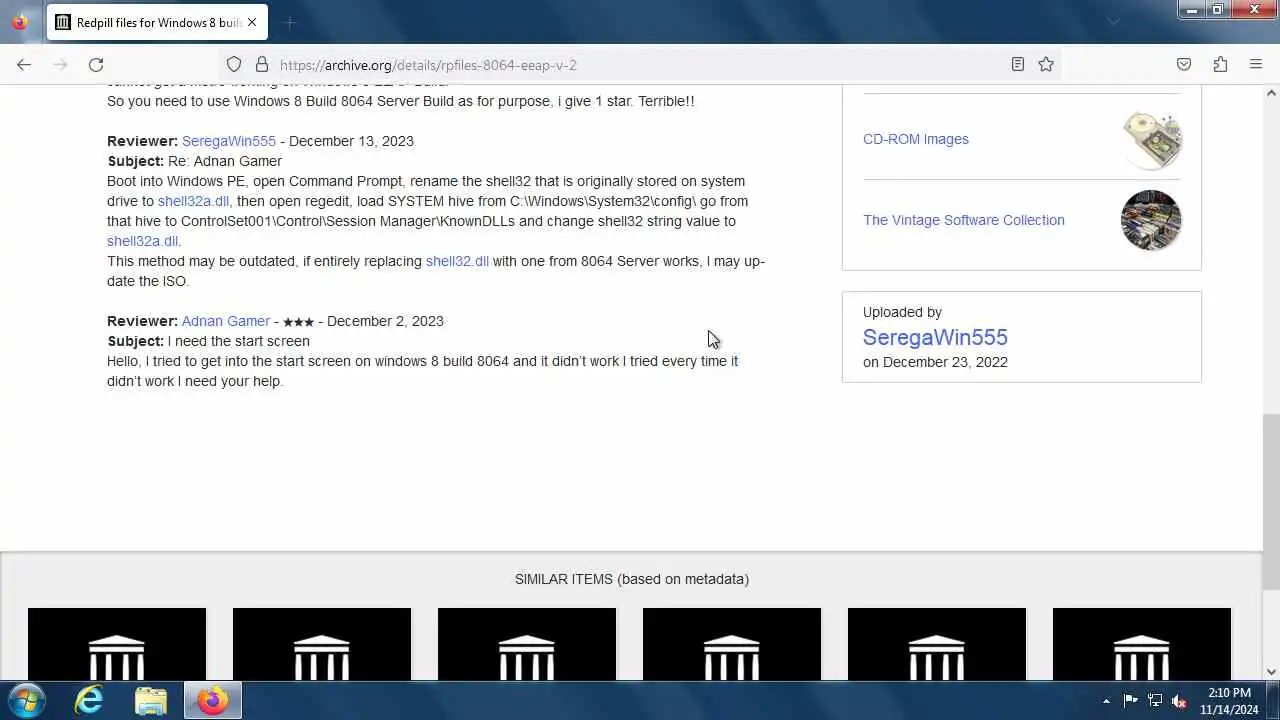Open Windows Explorer folder taskbar icon

(x=151, y=700)
